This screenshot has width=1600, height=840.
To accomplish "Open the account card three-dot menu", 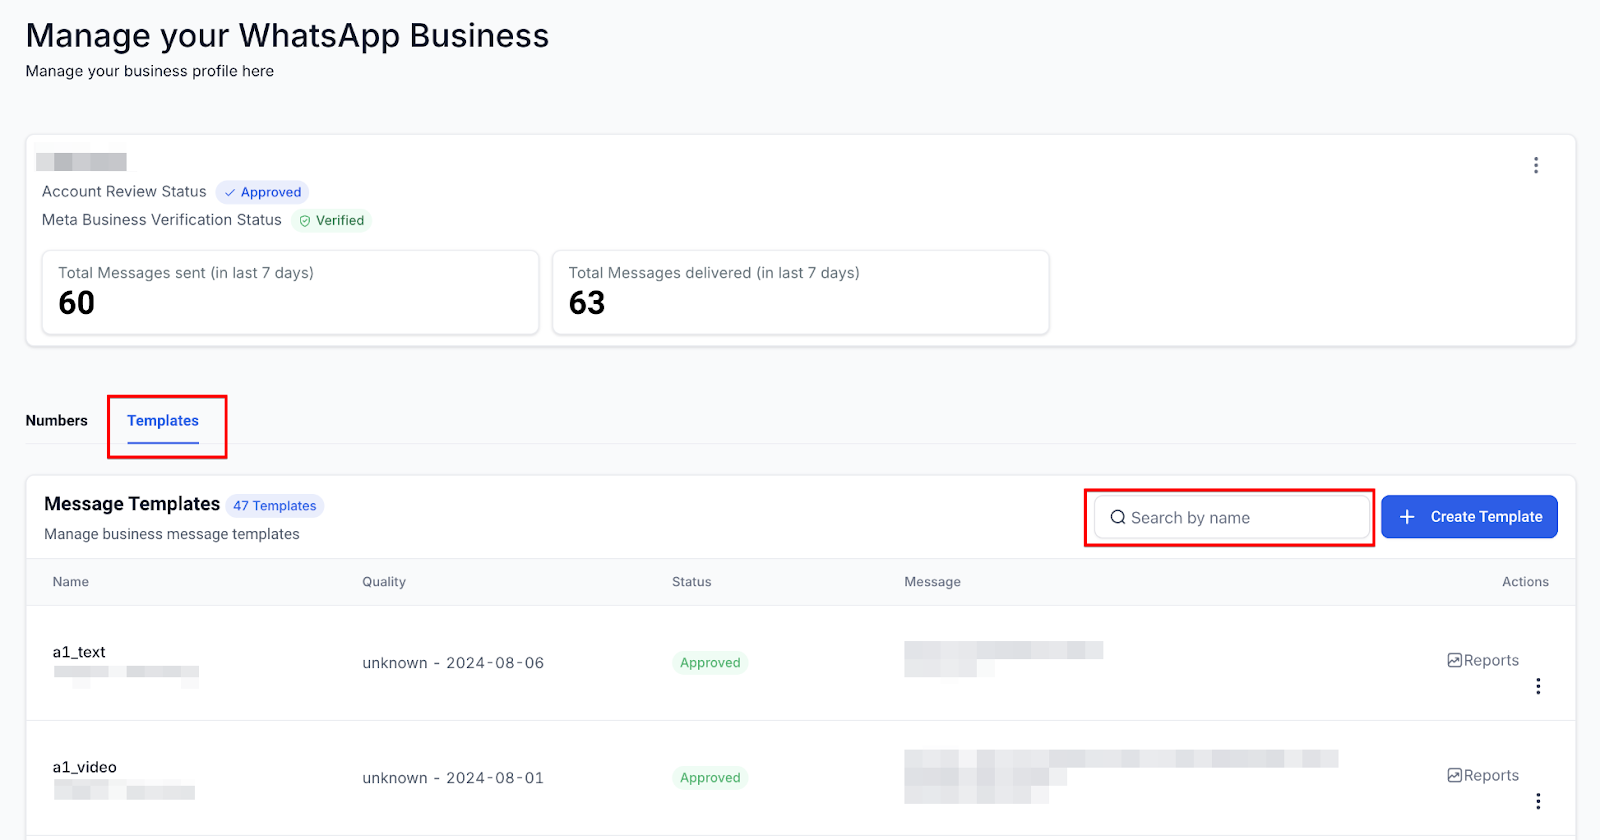I will pos(1536,165).
